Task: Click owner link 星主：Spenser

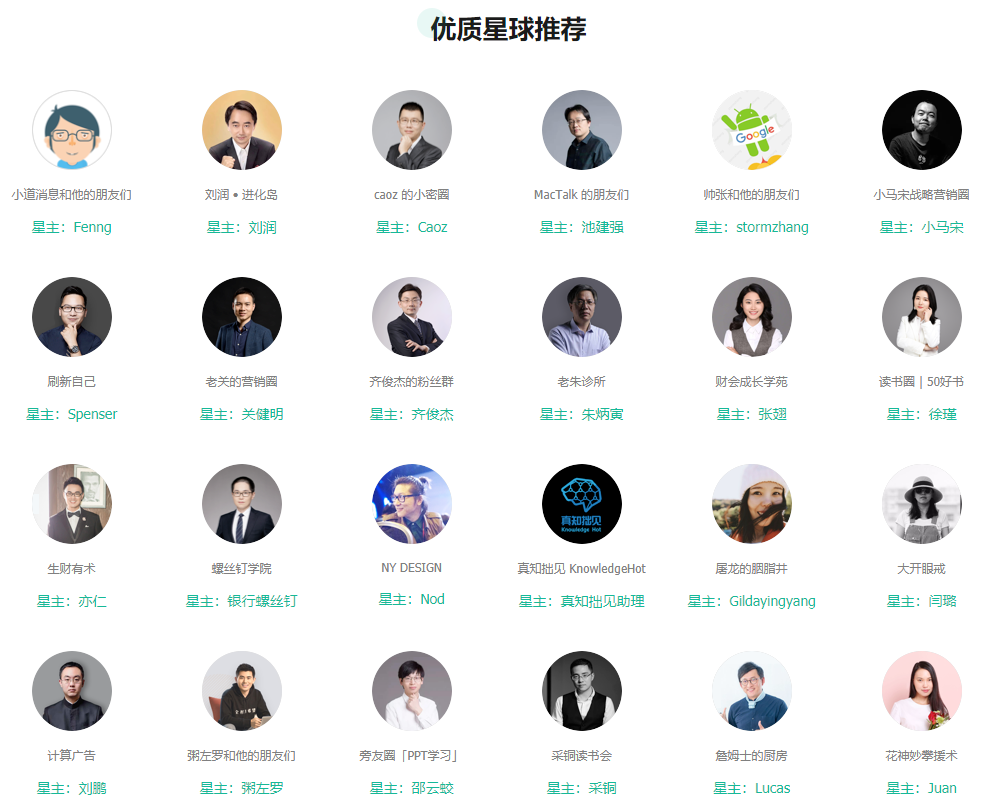Action: [x=72, y=414]
